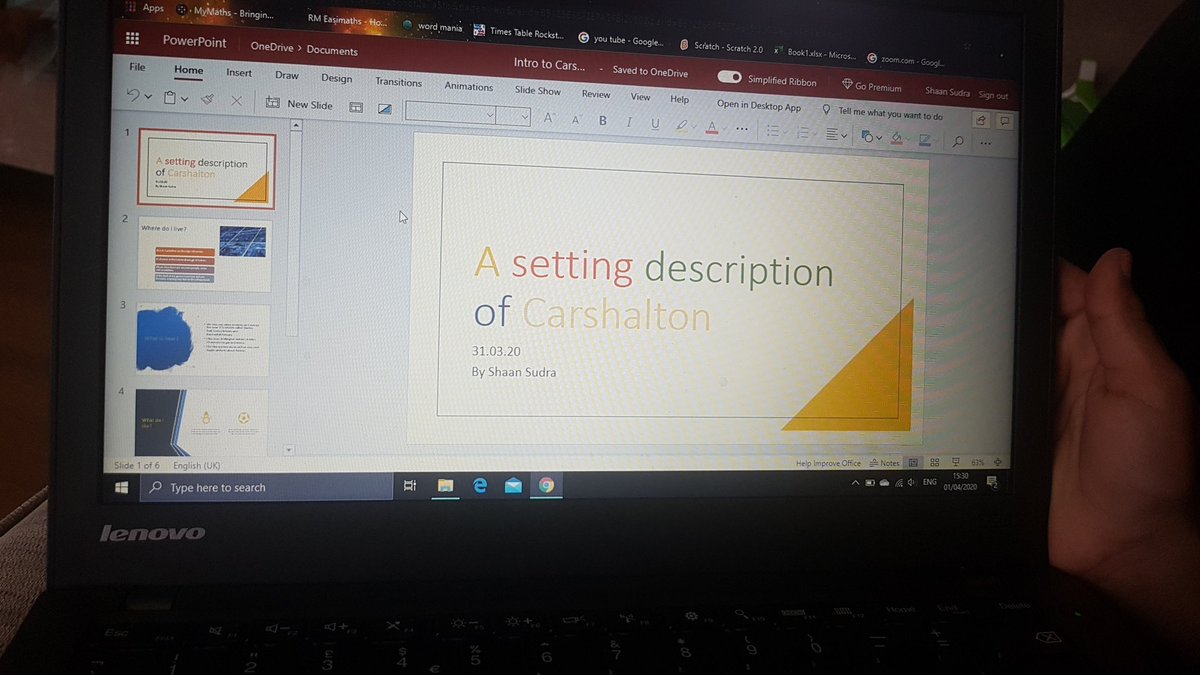The image size is (1200, 675).
Task: Click Chrome icon on taskbar
Action: pyautogui.click(x=546, y=486)
